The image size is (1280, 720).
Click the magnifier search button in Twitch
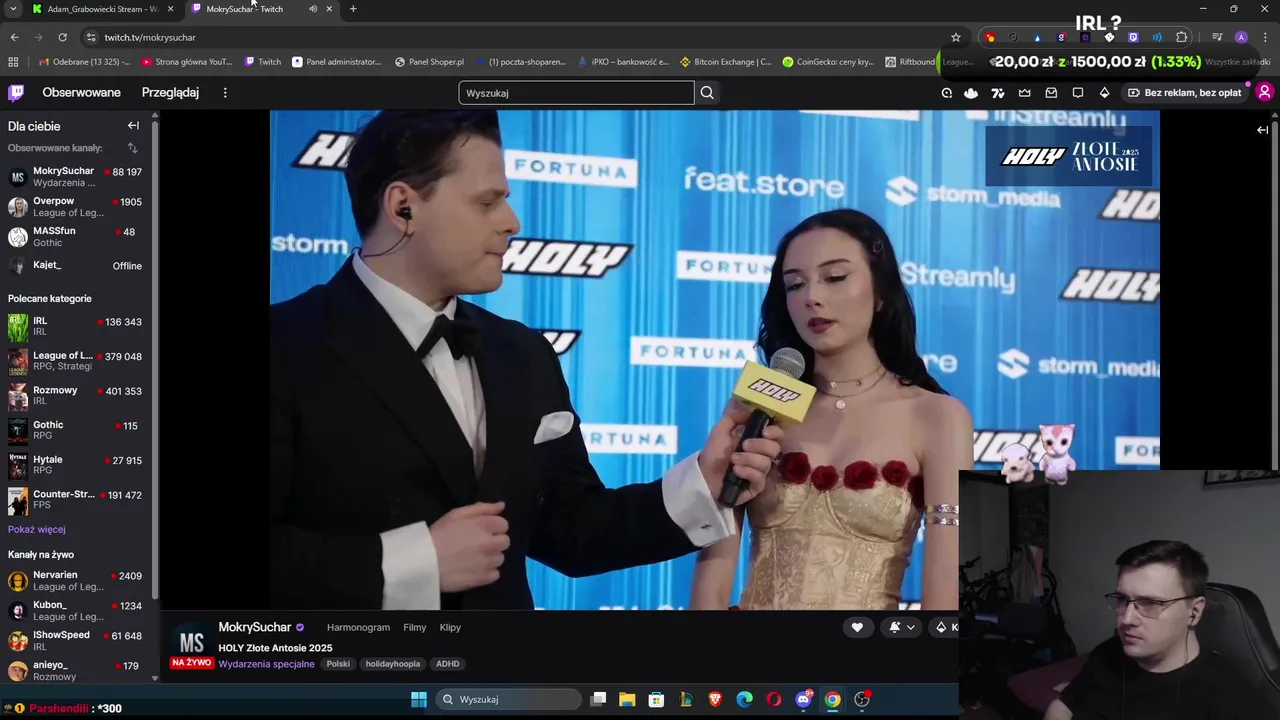click(x=707, y=93)
